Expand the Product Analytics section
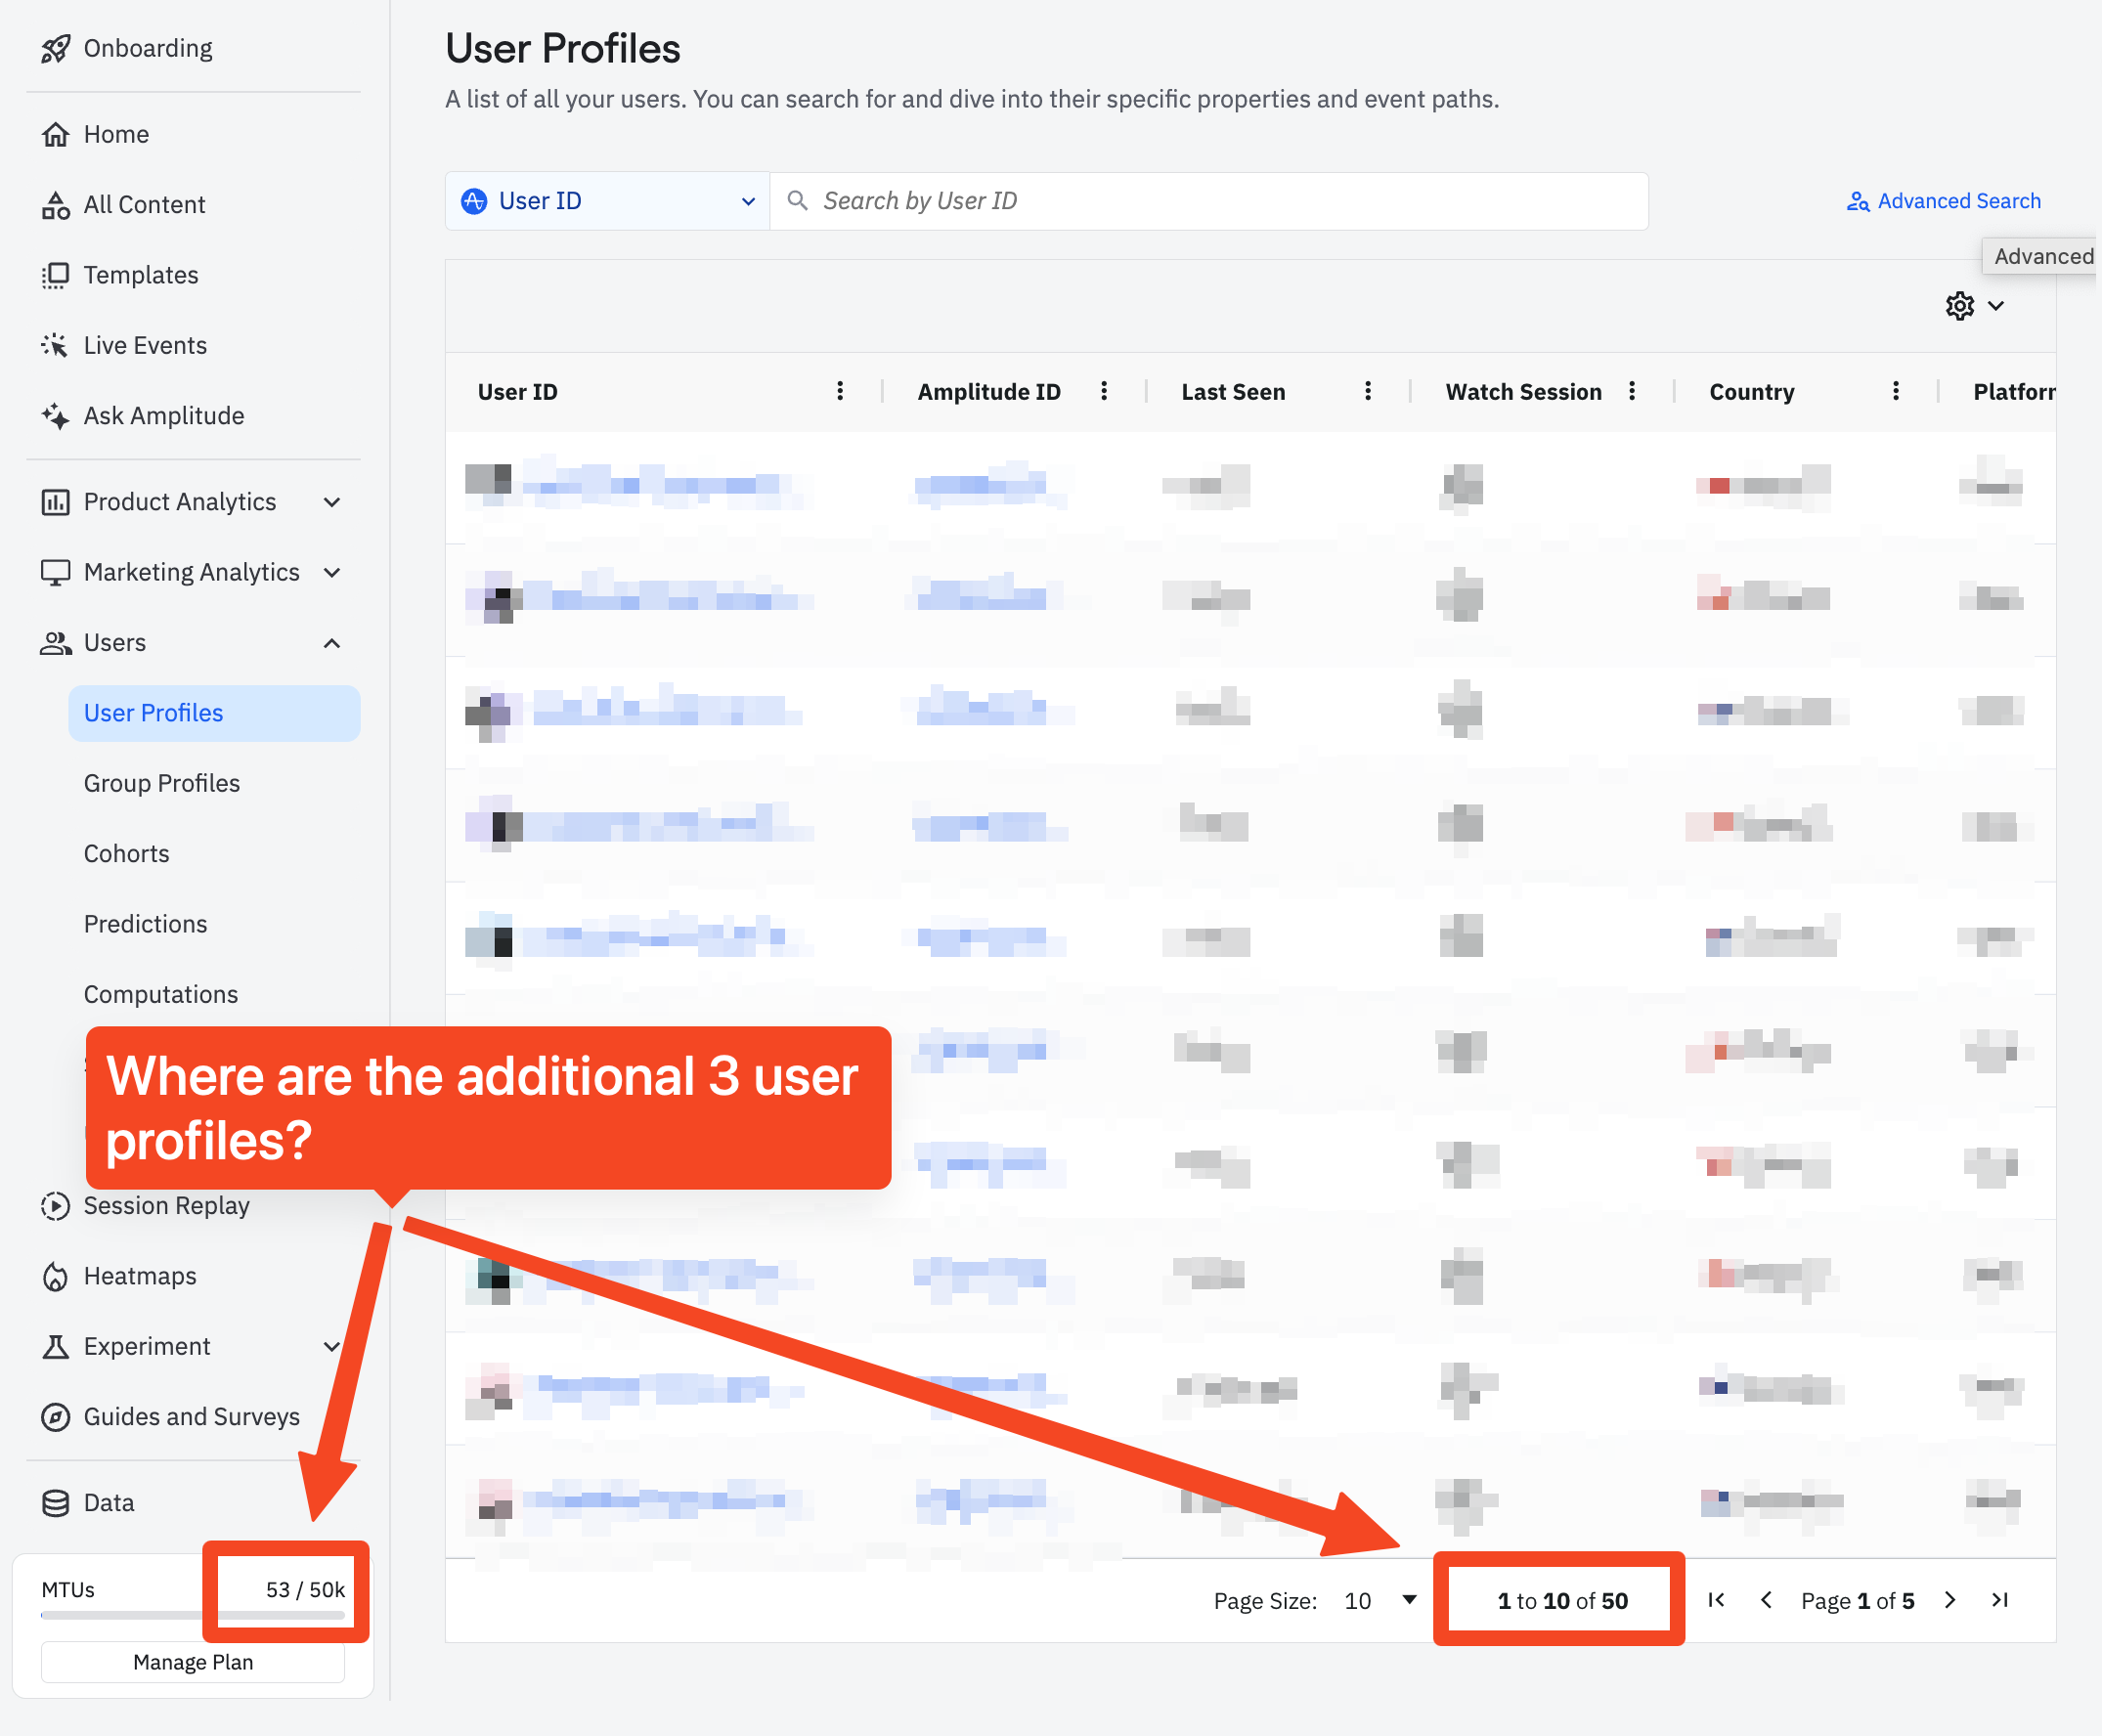Viewport: 2102px width, 1736px height. point(332,502)
